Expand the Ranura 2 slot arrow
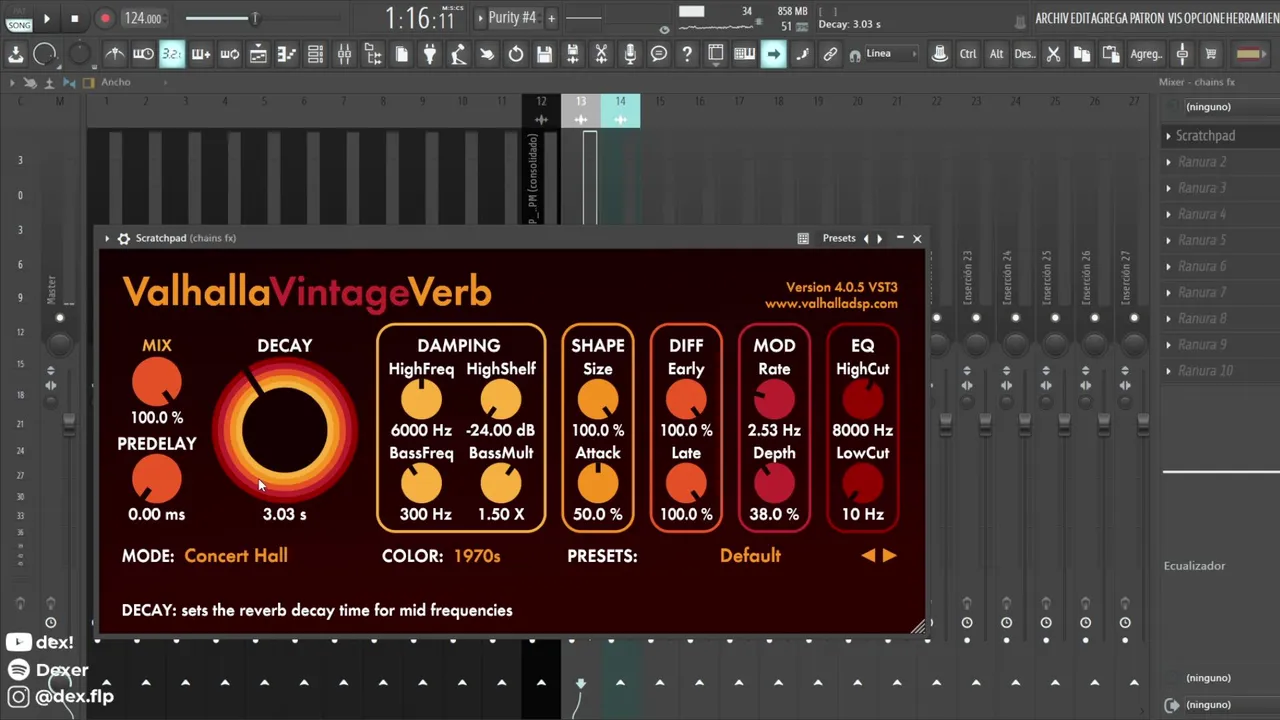Image resolution: width=1280 pixels, height=720 pixels. pos(1168,161)
